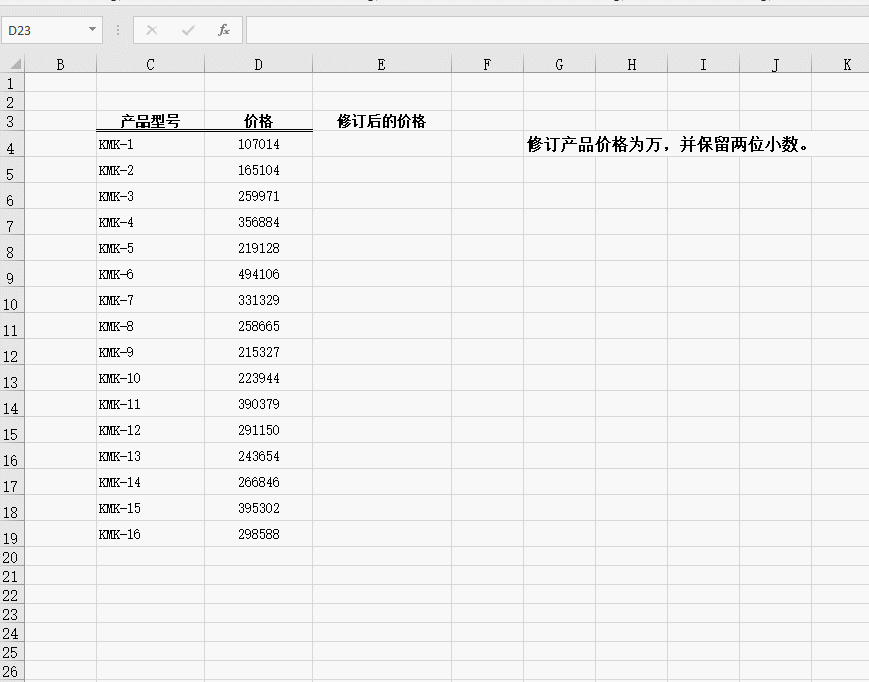Click price value 259971

(x=258, y=196)
